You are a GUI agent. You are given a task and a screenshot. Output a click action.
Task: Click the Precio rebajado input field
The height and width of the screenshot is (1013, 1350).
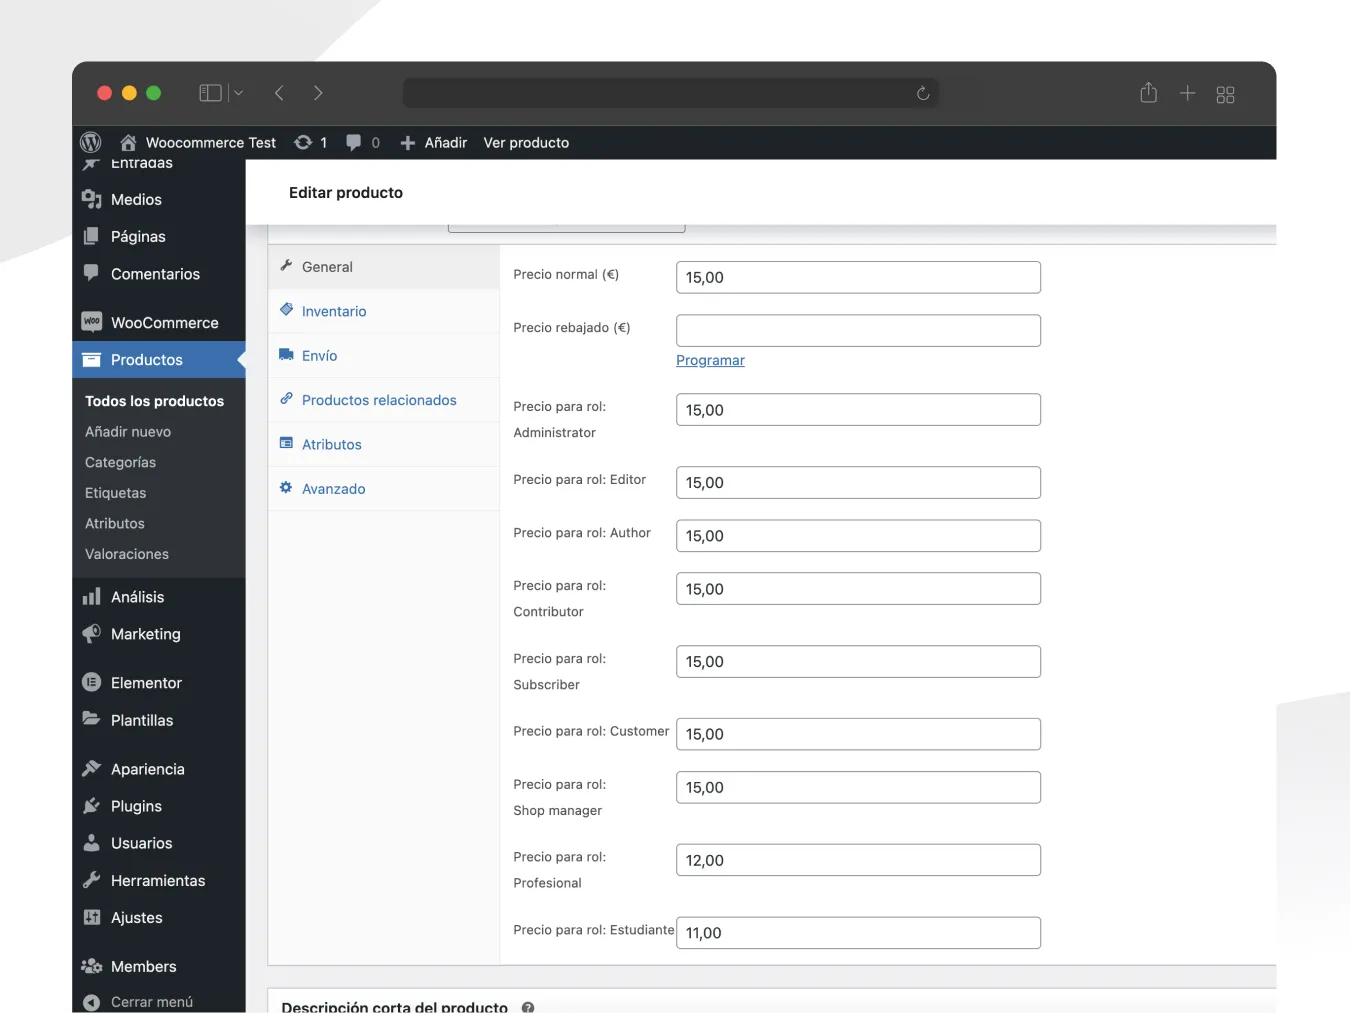[857, 330]
